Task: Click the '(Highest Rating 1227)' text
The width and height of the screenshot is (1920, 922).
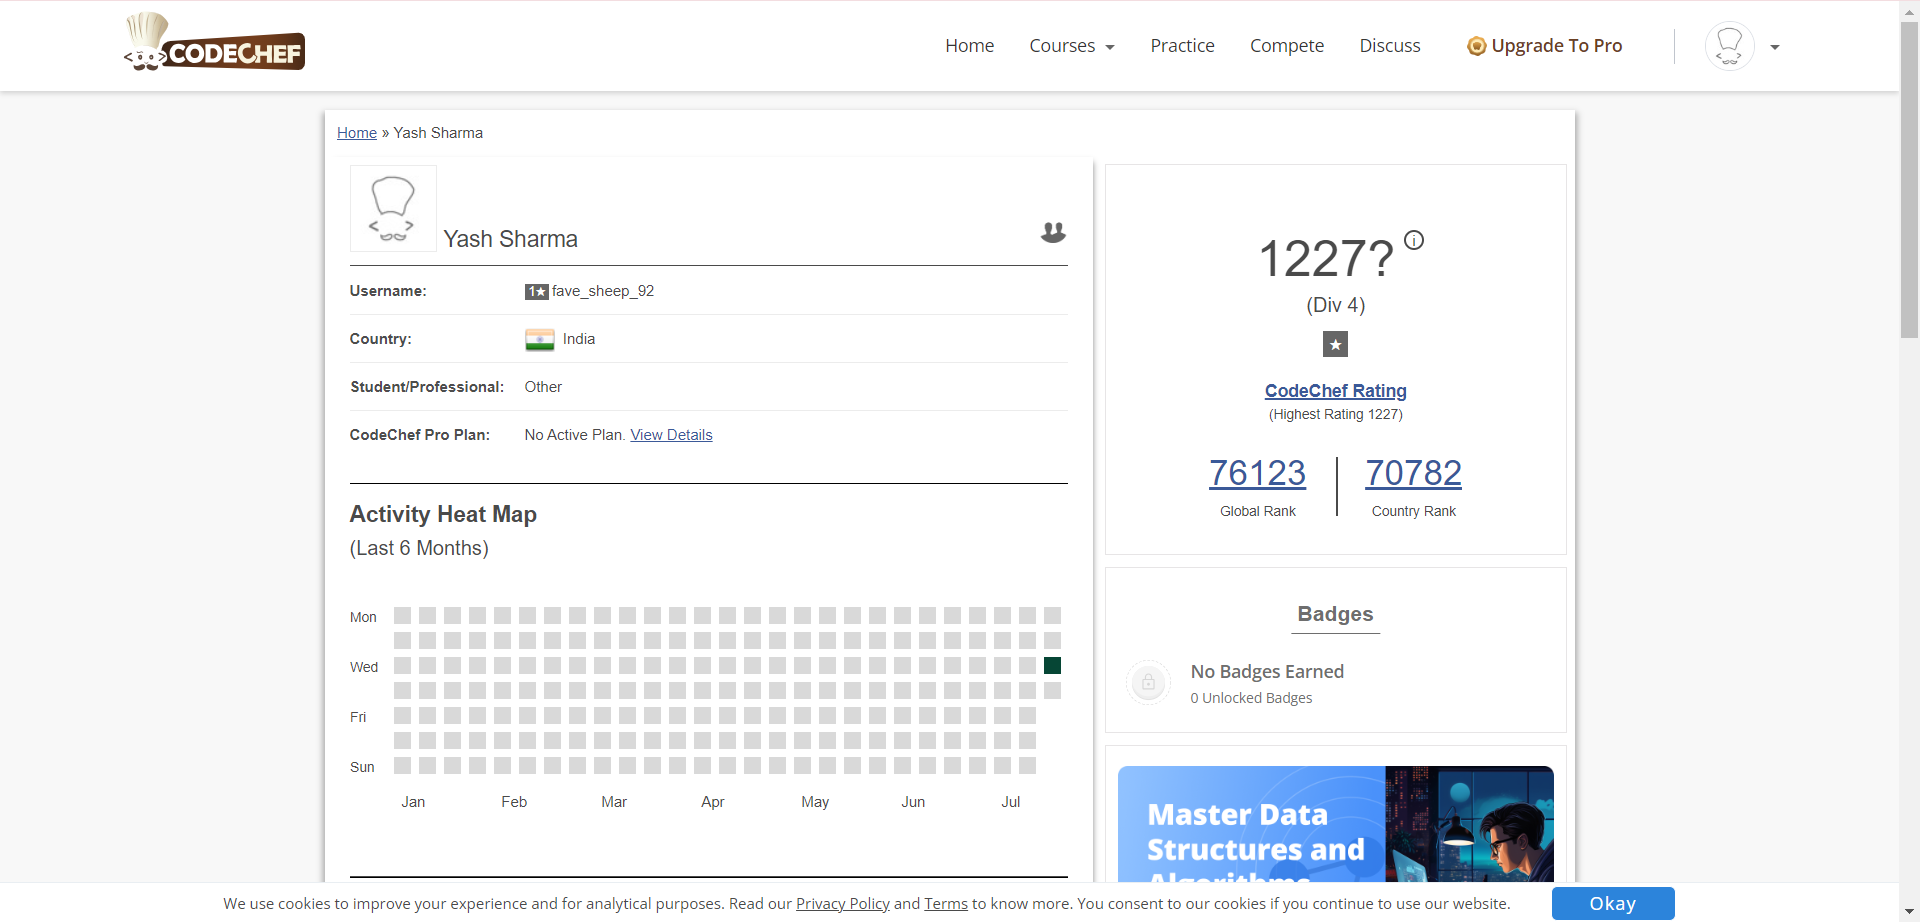Action: coord(1335,415)
